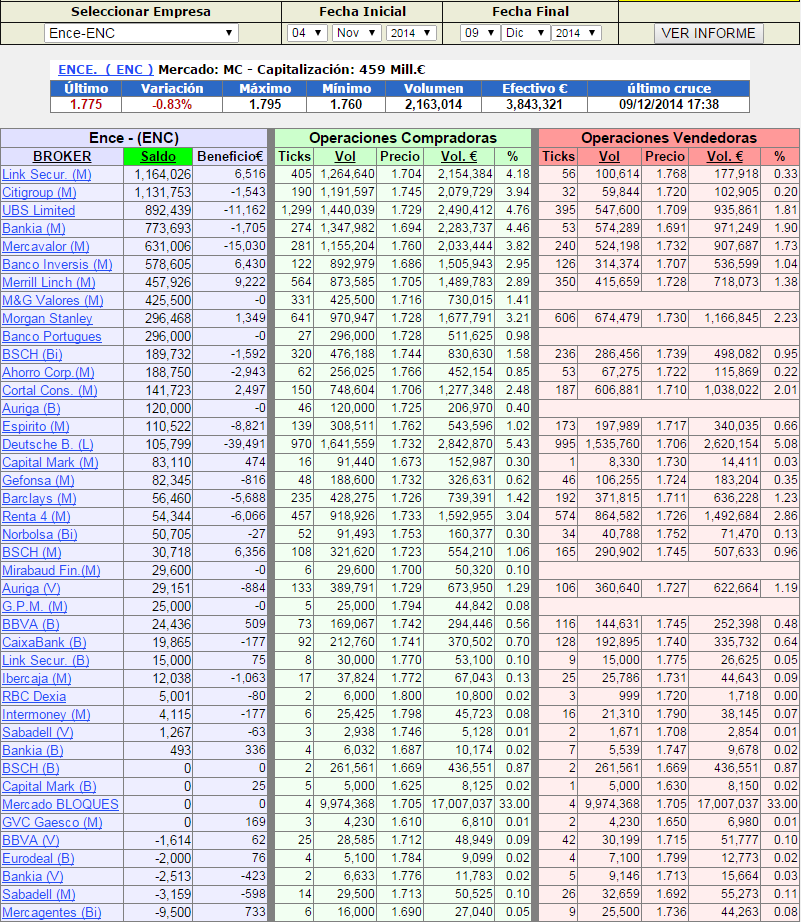This screenshot has height=922, width=801.
Task: Select the Último price value 1.775
Action: pyautogui.click(x=86, y=105)
